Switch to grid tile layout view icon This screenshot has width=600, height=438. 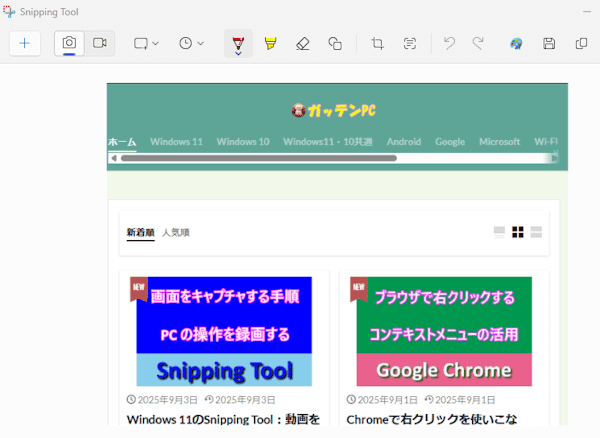[x=518, y=232]
